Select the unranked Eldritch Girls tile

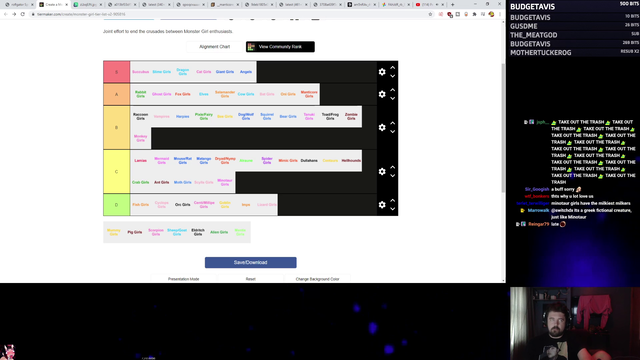point(198,232)
